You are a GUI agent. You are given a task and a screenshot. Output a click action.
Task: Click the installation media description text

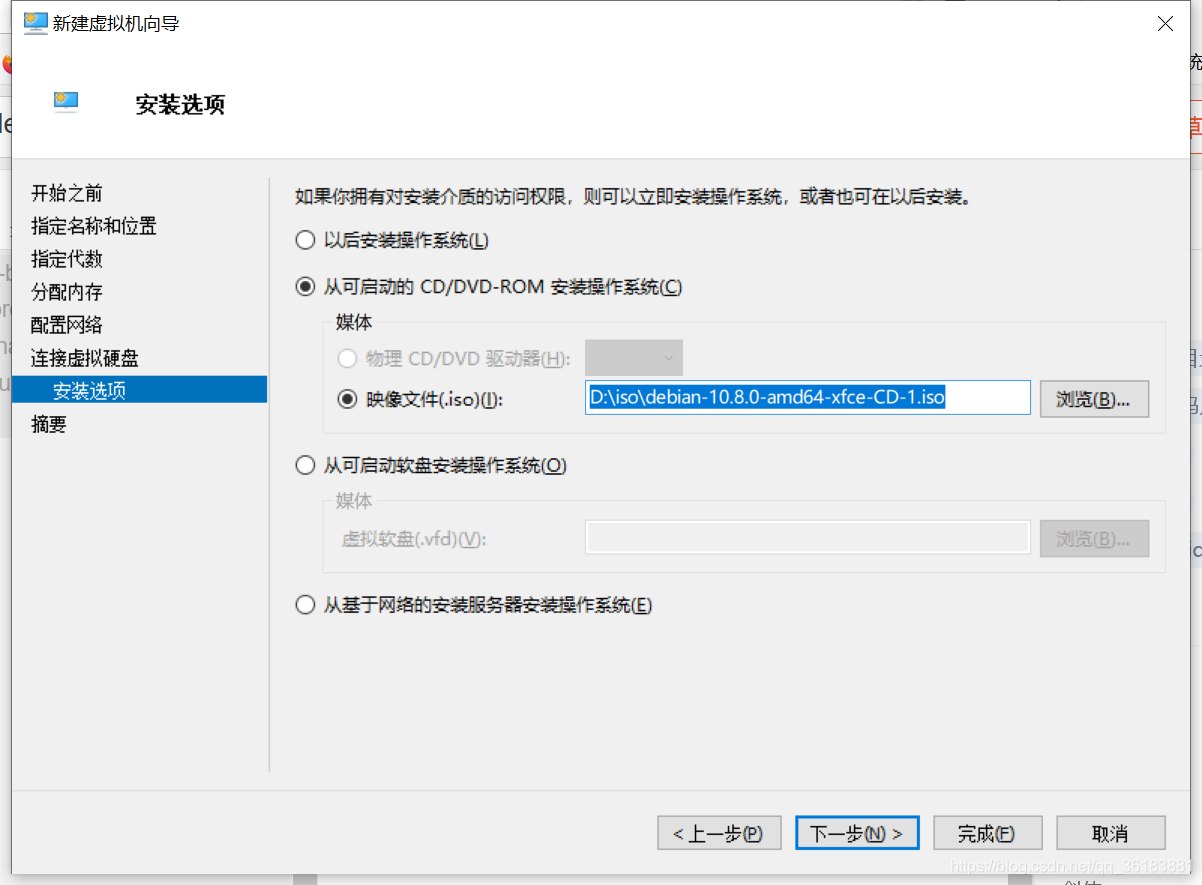pyautogui.click(x=634, y=197)
